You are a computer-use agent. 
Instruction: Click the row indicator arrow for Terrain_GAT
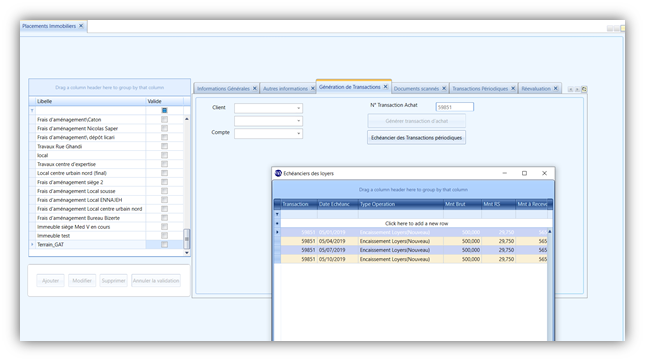point(32,245)
